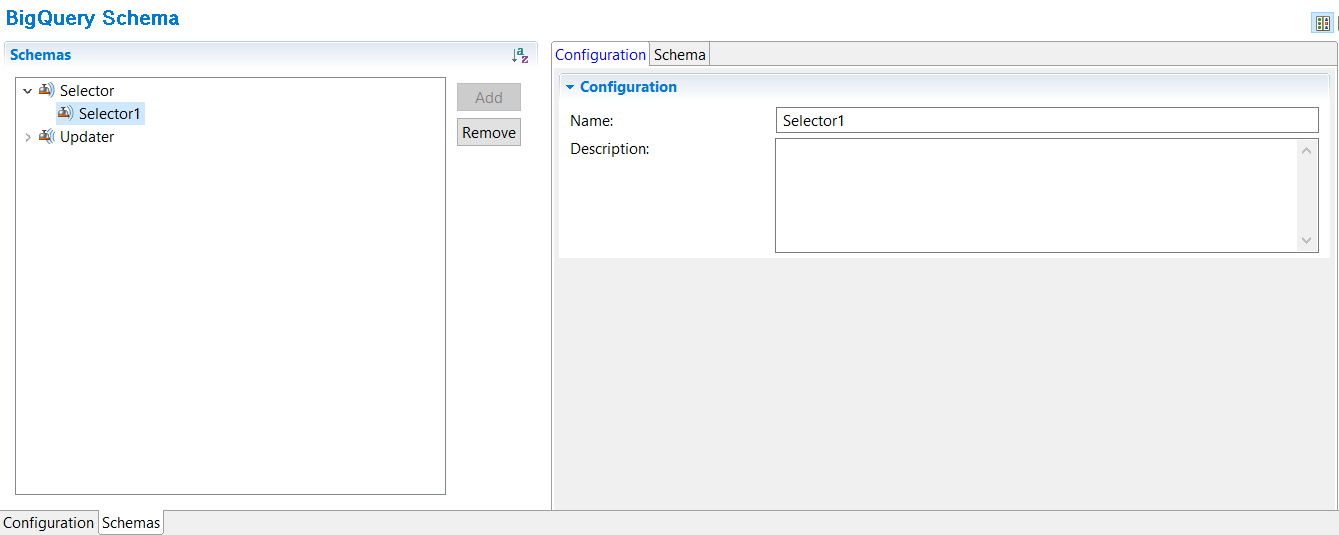Expand the Updater tree node
The width and height of the screenshot is (1339, 535).
click(27, 137)
